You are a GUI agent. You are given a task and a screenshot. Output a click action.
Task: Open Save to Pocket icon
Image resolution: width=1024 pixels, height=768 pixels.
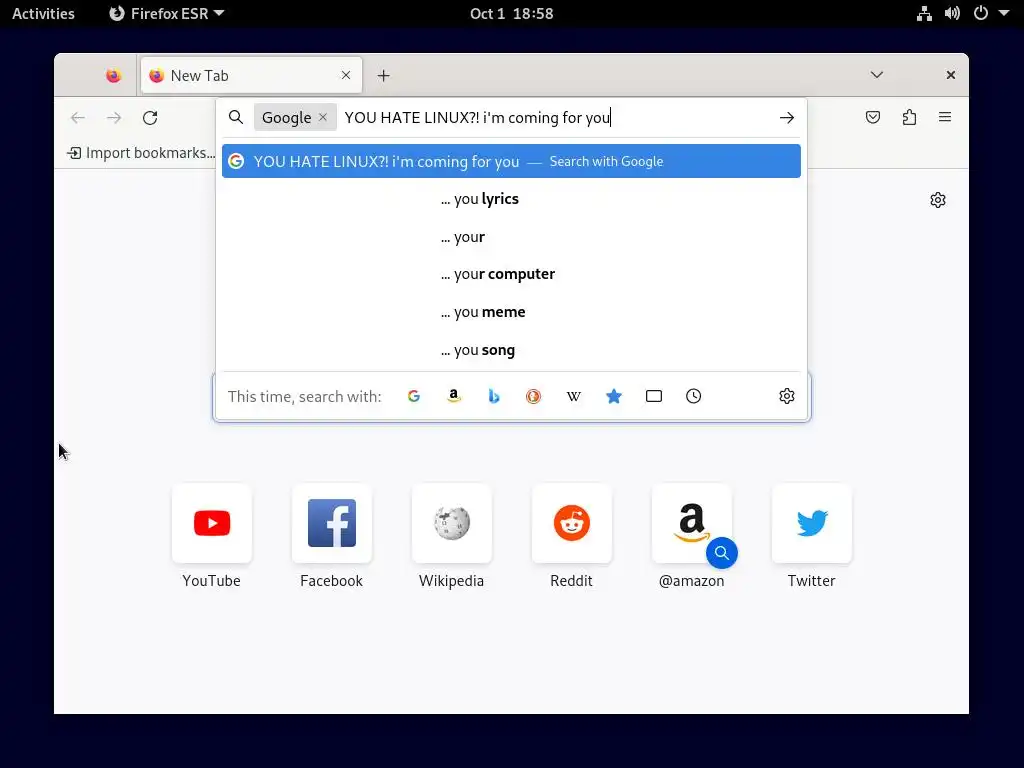(x=873, y=118)
